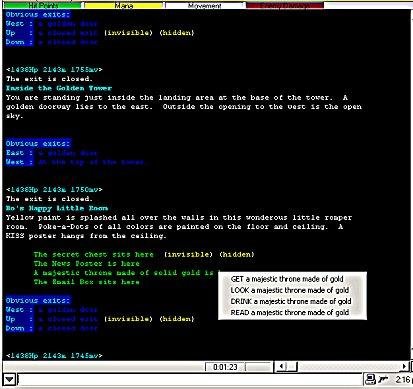This screenshot has height=389, width=413.
Task: Click the line The Email Box sits here
Action: pos(86,282)
